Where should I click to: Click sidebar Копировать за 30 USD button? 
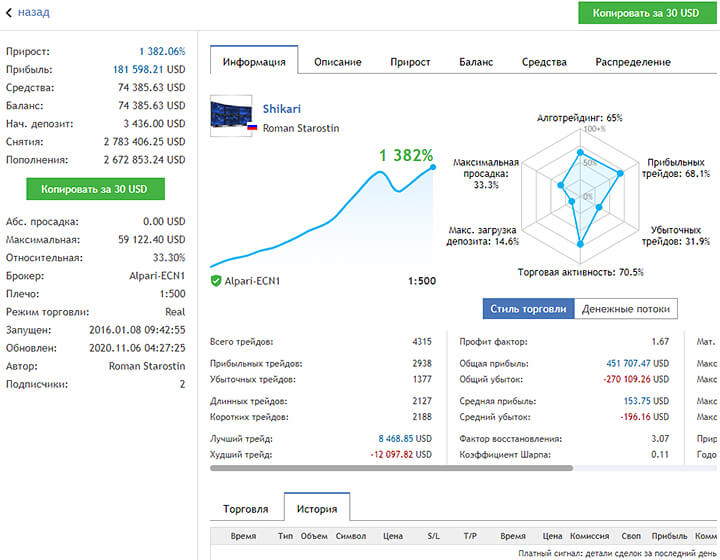pos(95,189)
